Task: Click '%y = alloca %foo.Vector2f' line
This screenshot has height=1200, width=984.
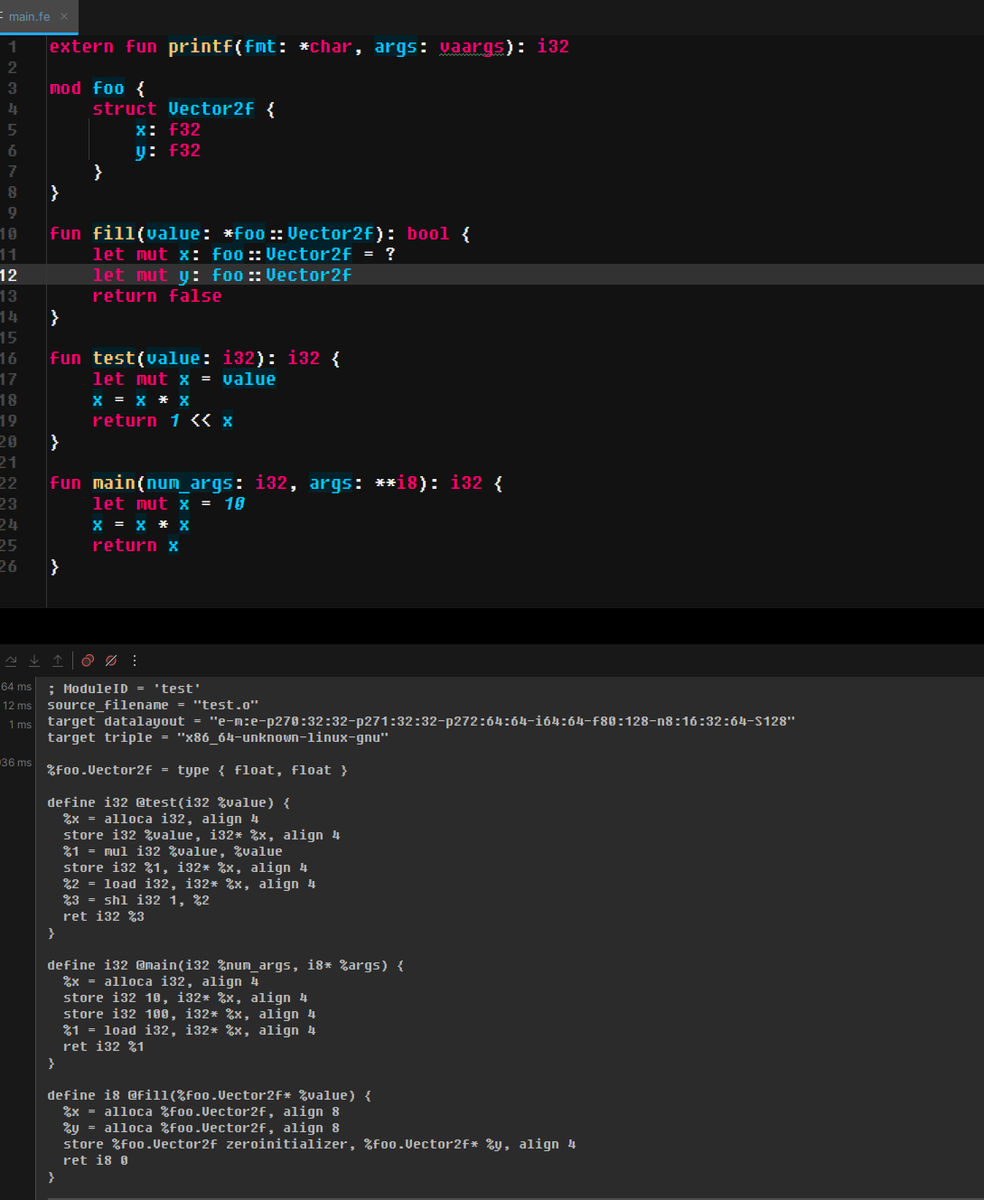Action: pos(202,1128)
